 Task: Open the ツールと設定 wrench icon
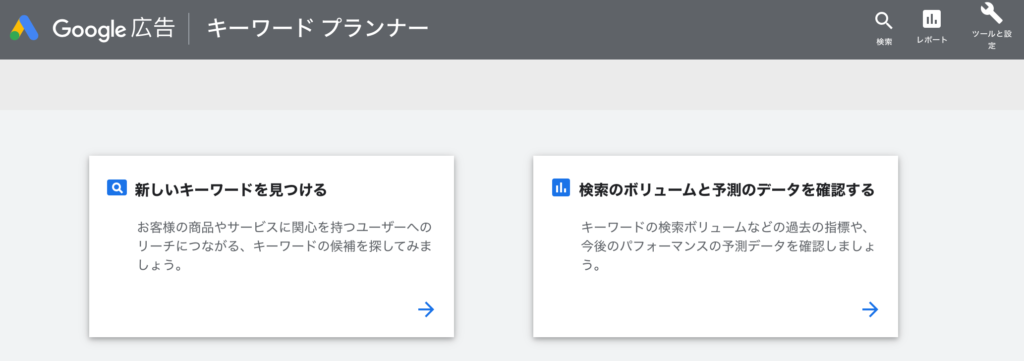click(991, 13)
